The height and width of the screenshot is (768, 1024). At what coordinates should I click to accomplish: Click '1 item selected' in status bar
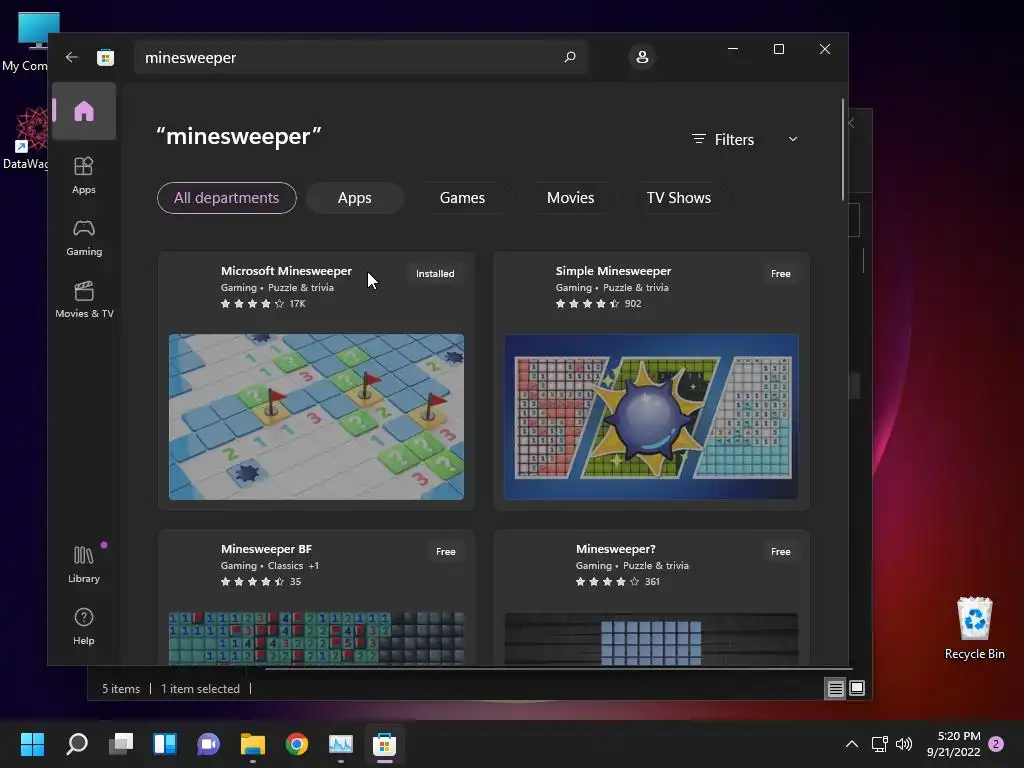click(200, 689)
